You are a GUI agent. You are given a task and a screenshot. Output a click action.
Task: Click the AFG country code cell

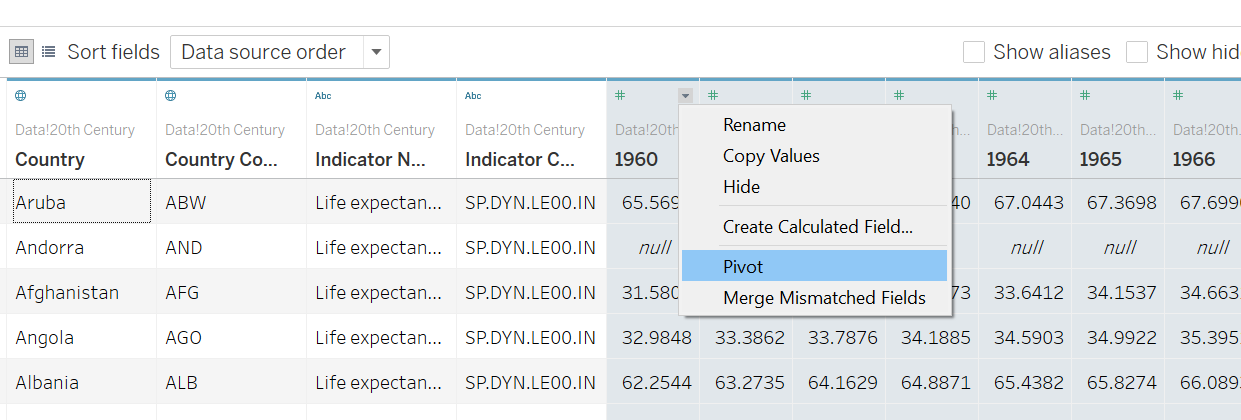[231, 292]
